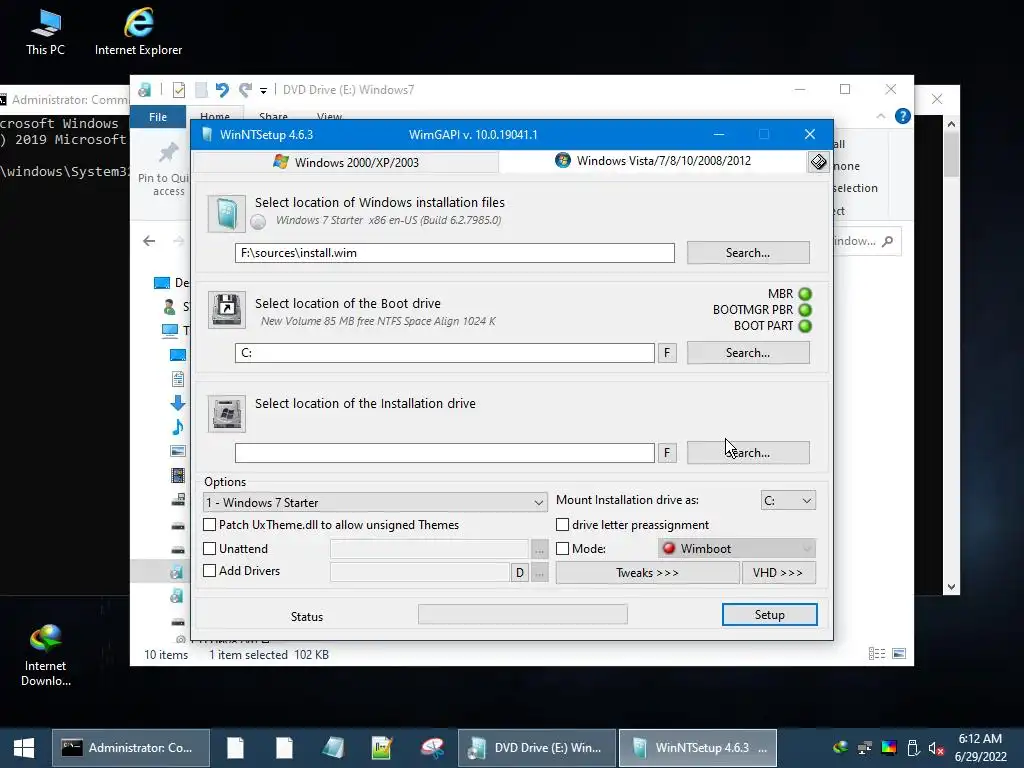The width and height of the screenshot is (1024, 768).
Task: Open the Windows Start button
Action: tap(24, 748)
